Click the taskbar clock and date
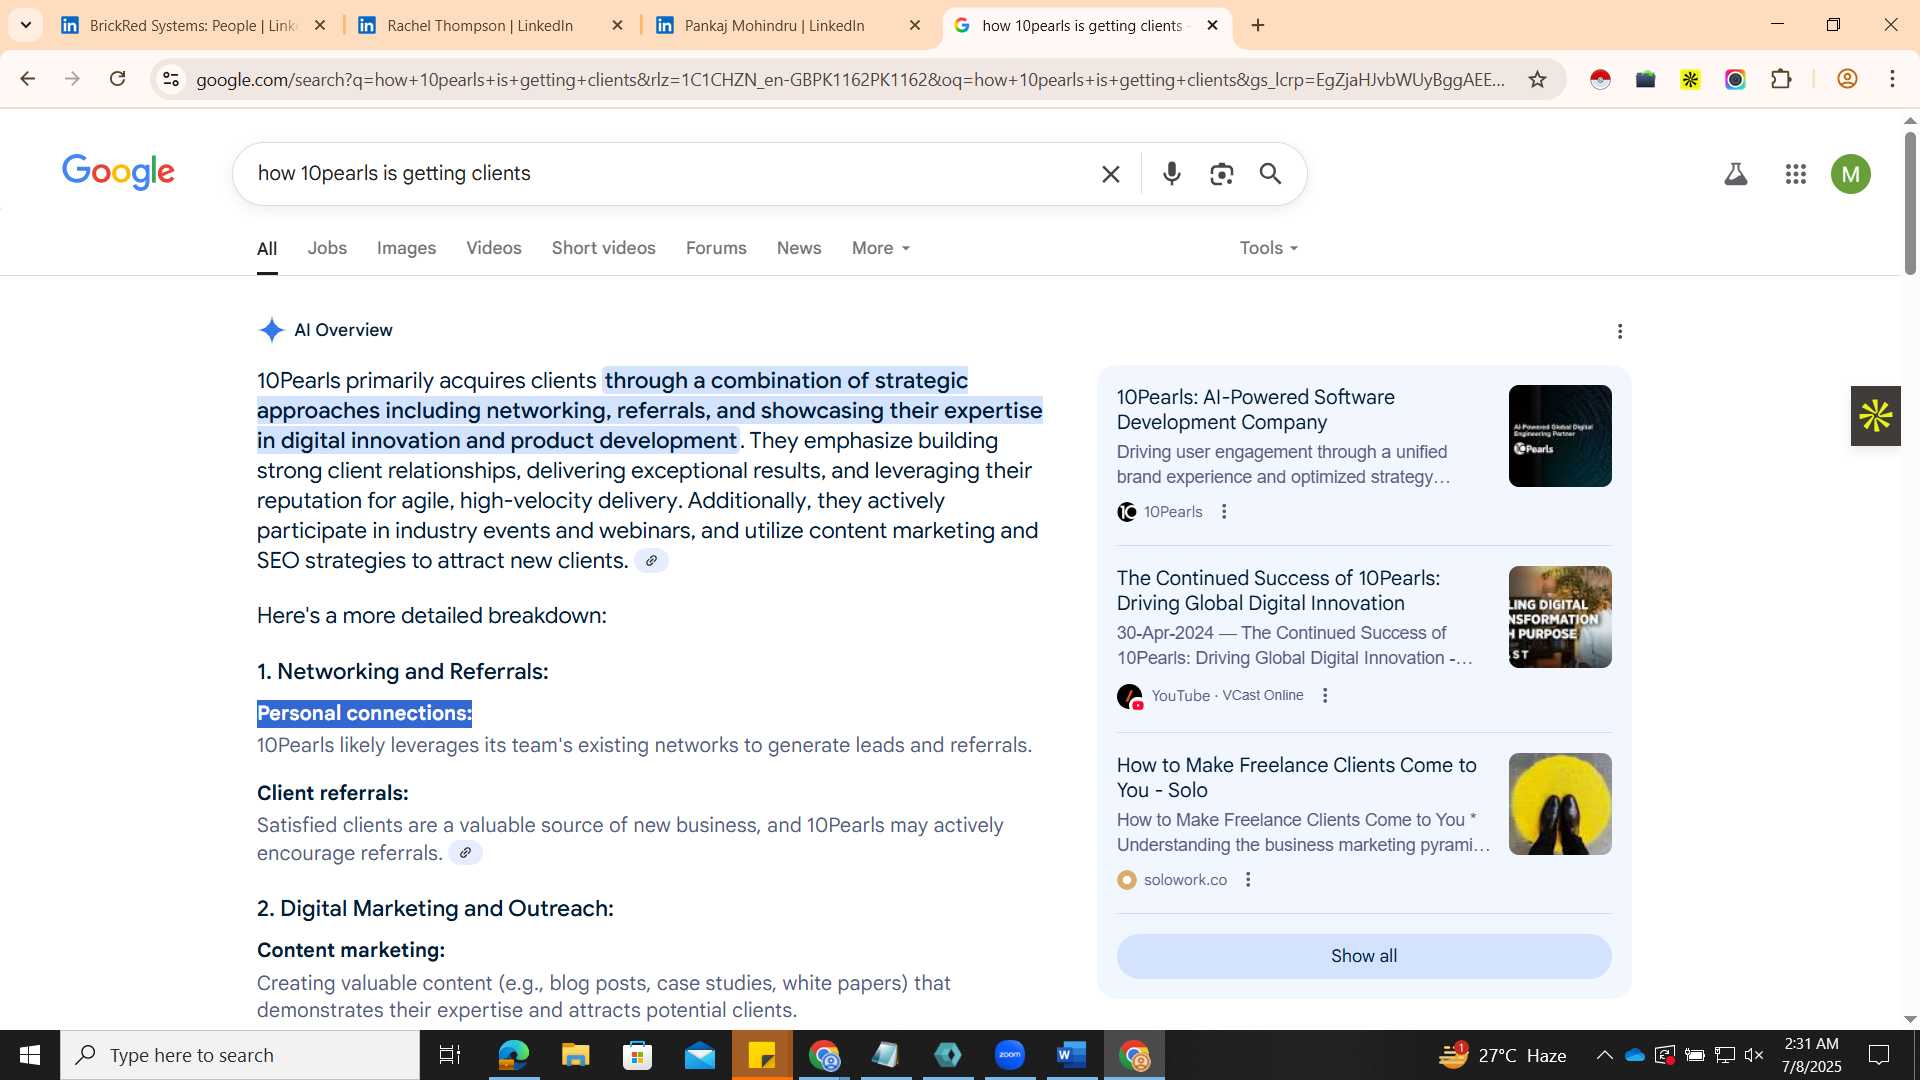Image resolution: width=1920 pixels, height=1080 pixels. (1811, 1055)
